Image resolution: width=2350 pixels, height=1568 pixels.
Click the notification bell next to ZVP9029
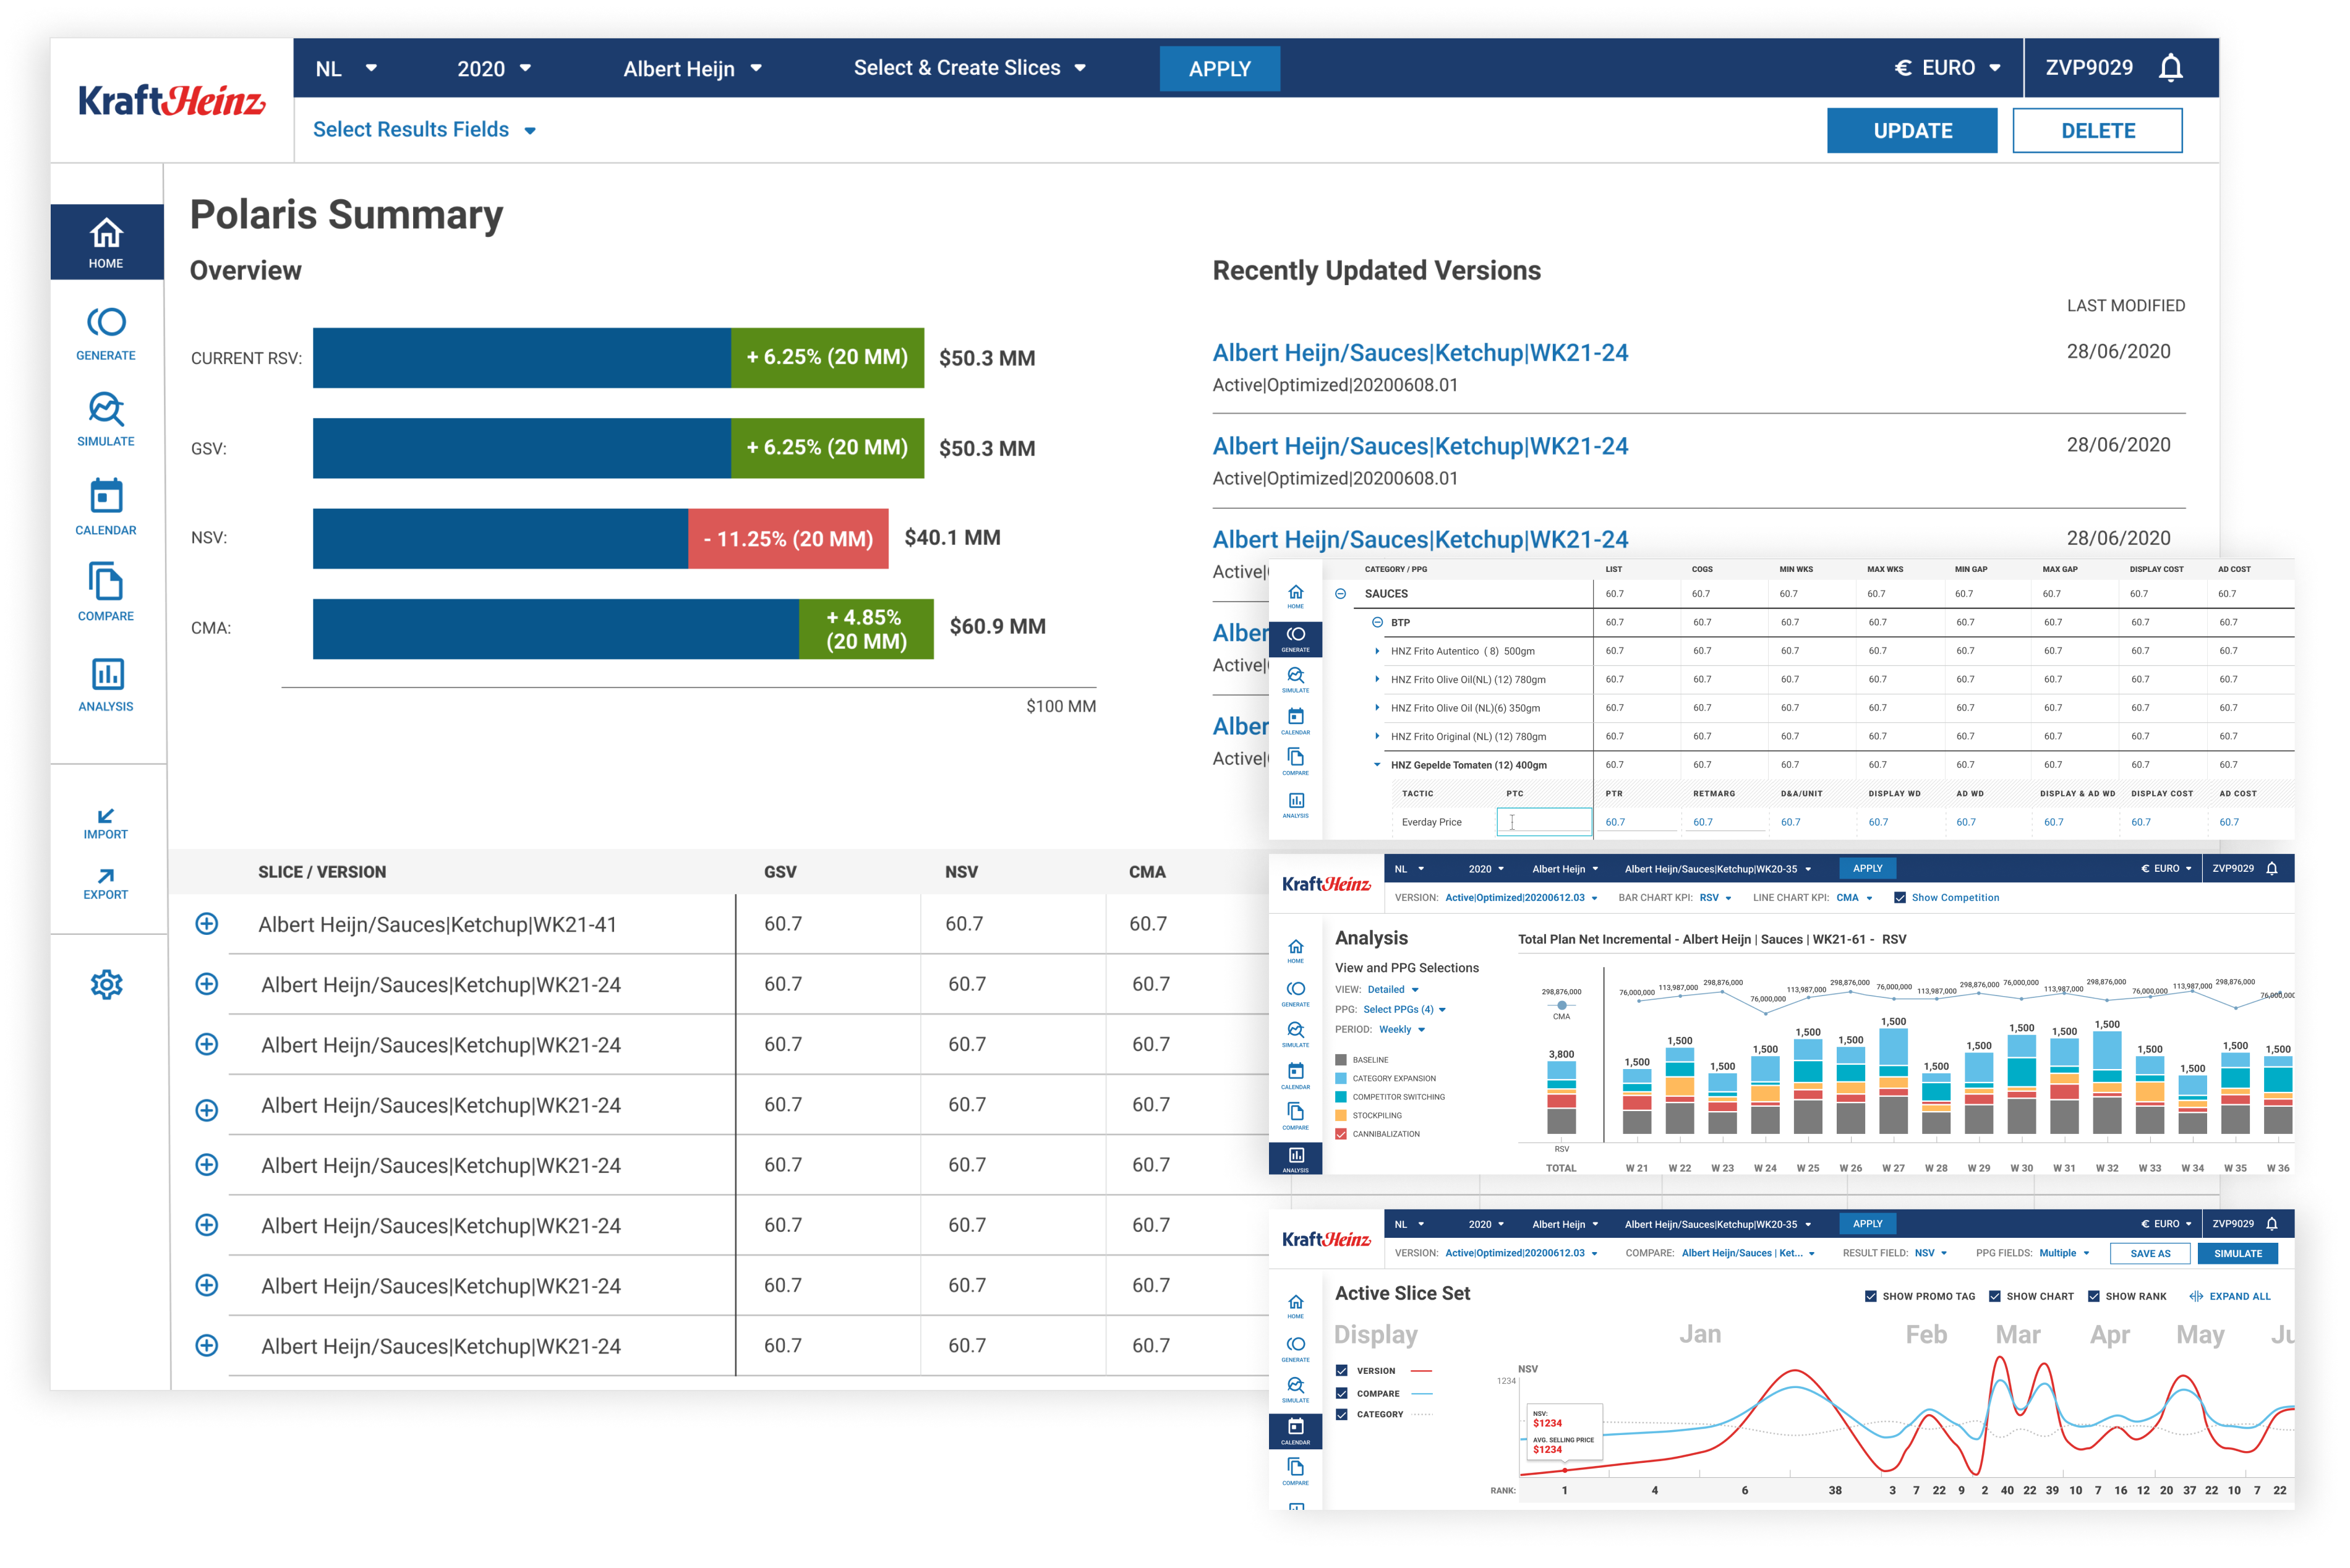pyautogui.click(x=2171, y=68)
